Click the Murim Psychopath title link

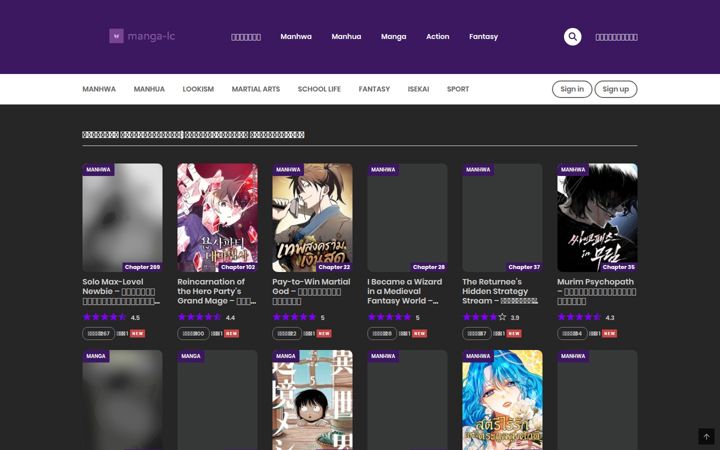point(596,291)
